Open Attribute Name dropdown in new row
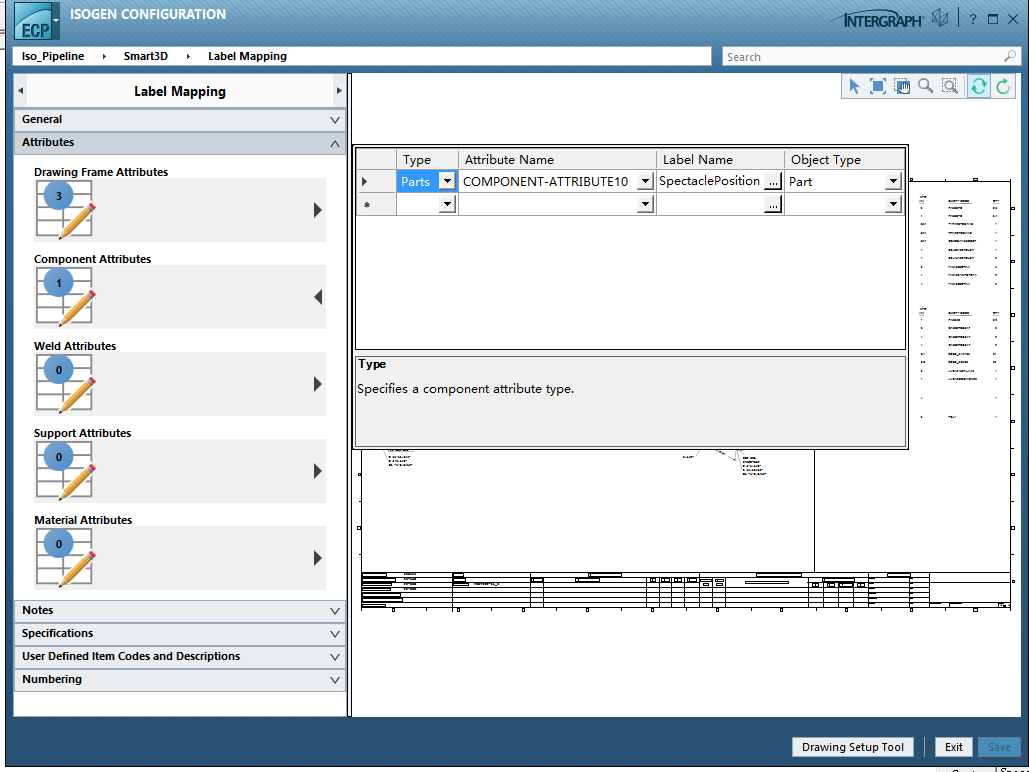Image resolution: width=1029 pixels, height=772 pixels. 645,204
